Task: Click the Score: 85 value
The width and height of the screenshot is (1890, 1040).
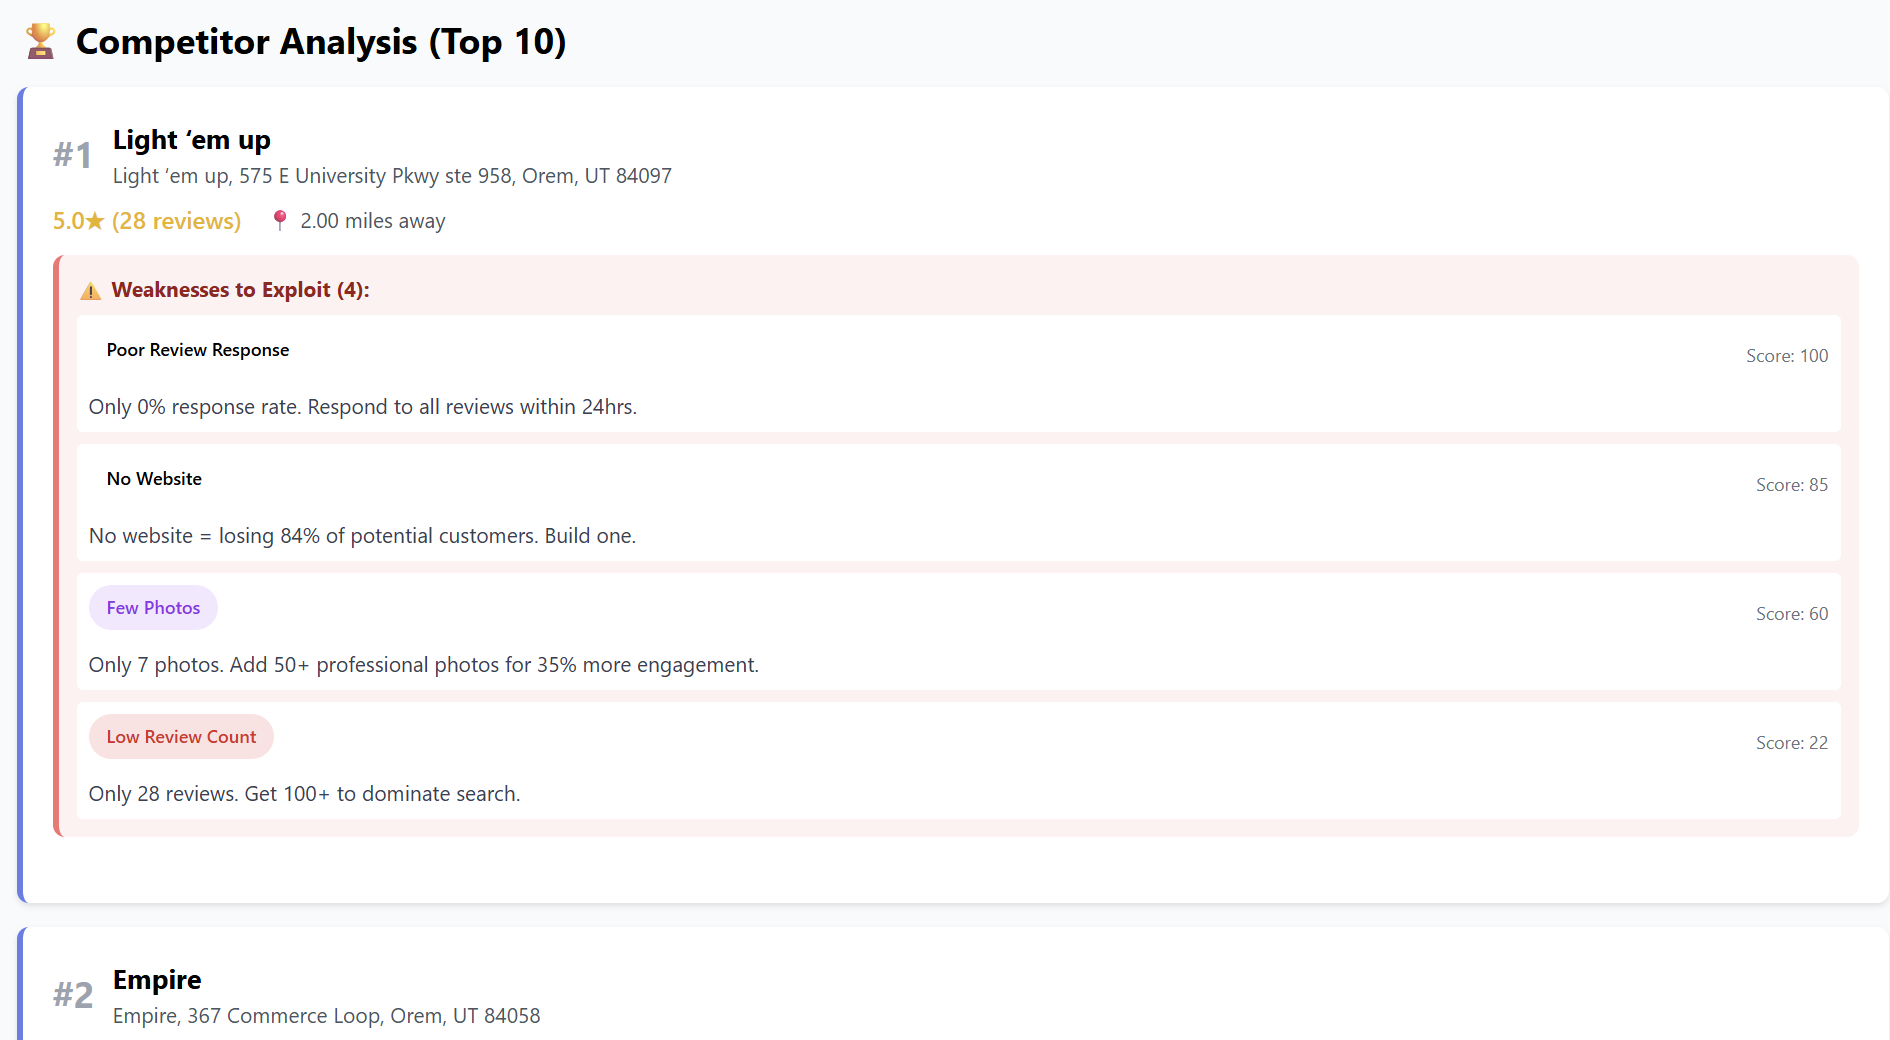Action: pos(1791,485)
